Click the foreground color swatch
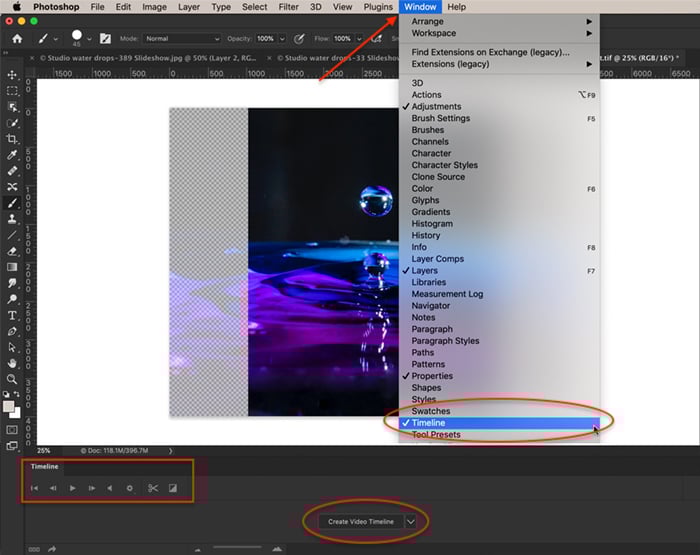The image size is (700, 555). click(8, 406)
